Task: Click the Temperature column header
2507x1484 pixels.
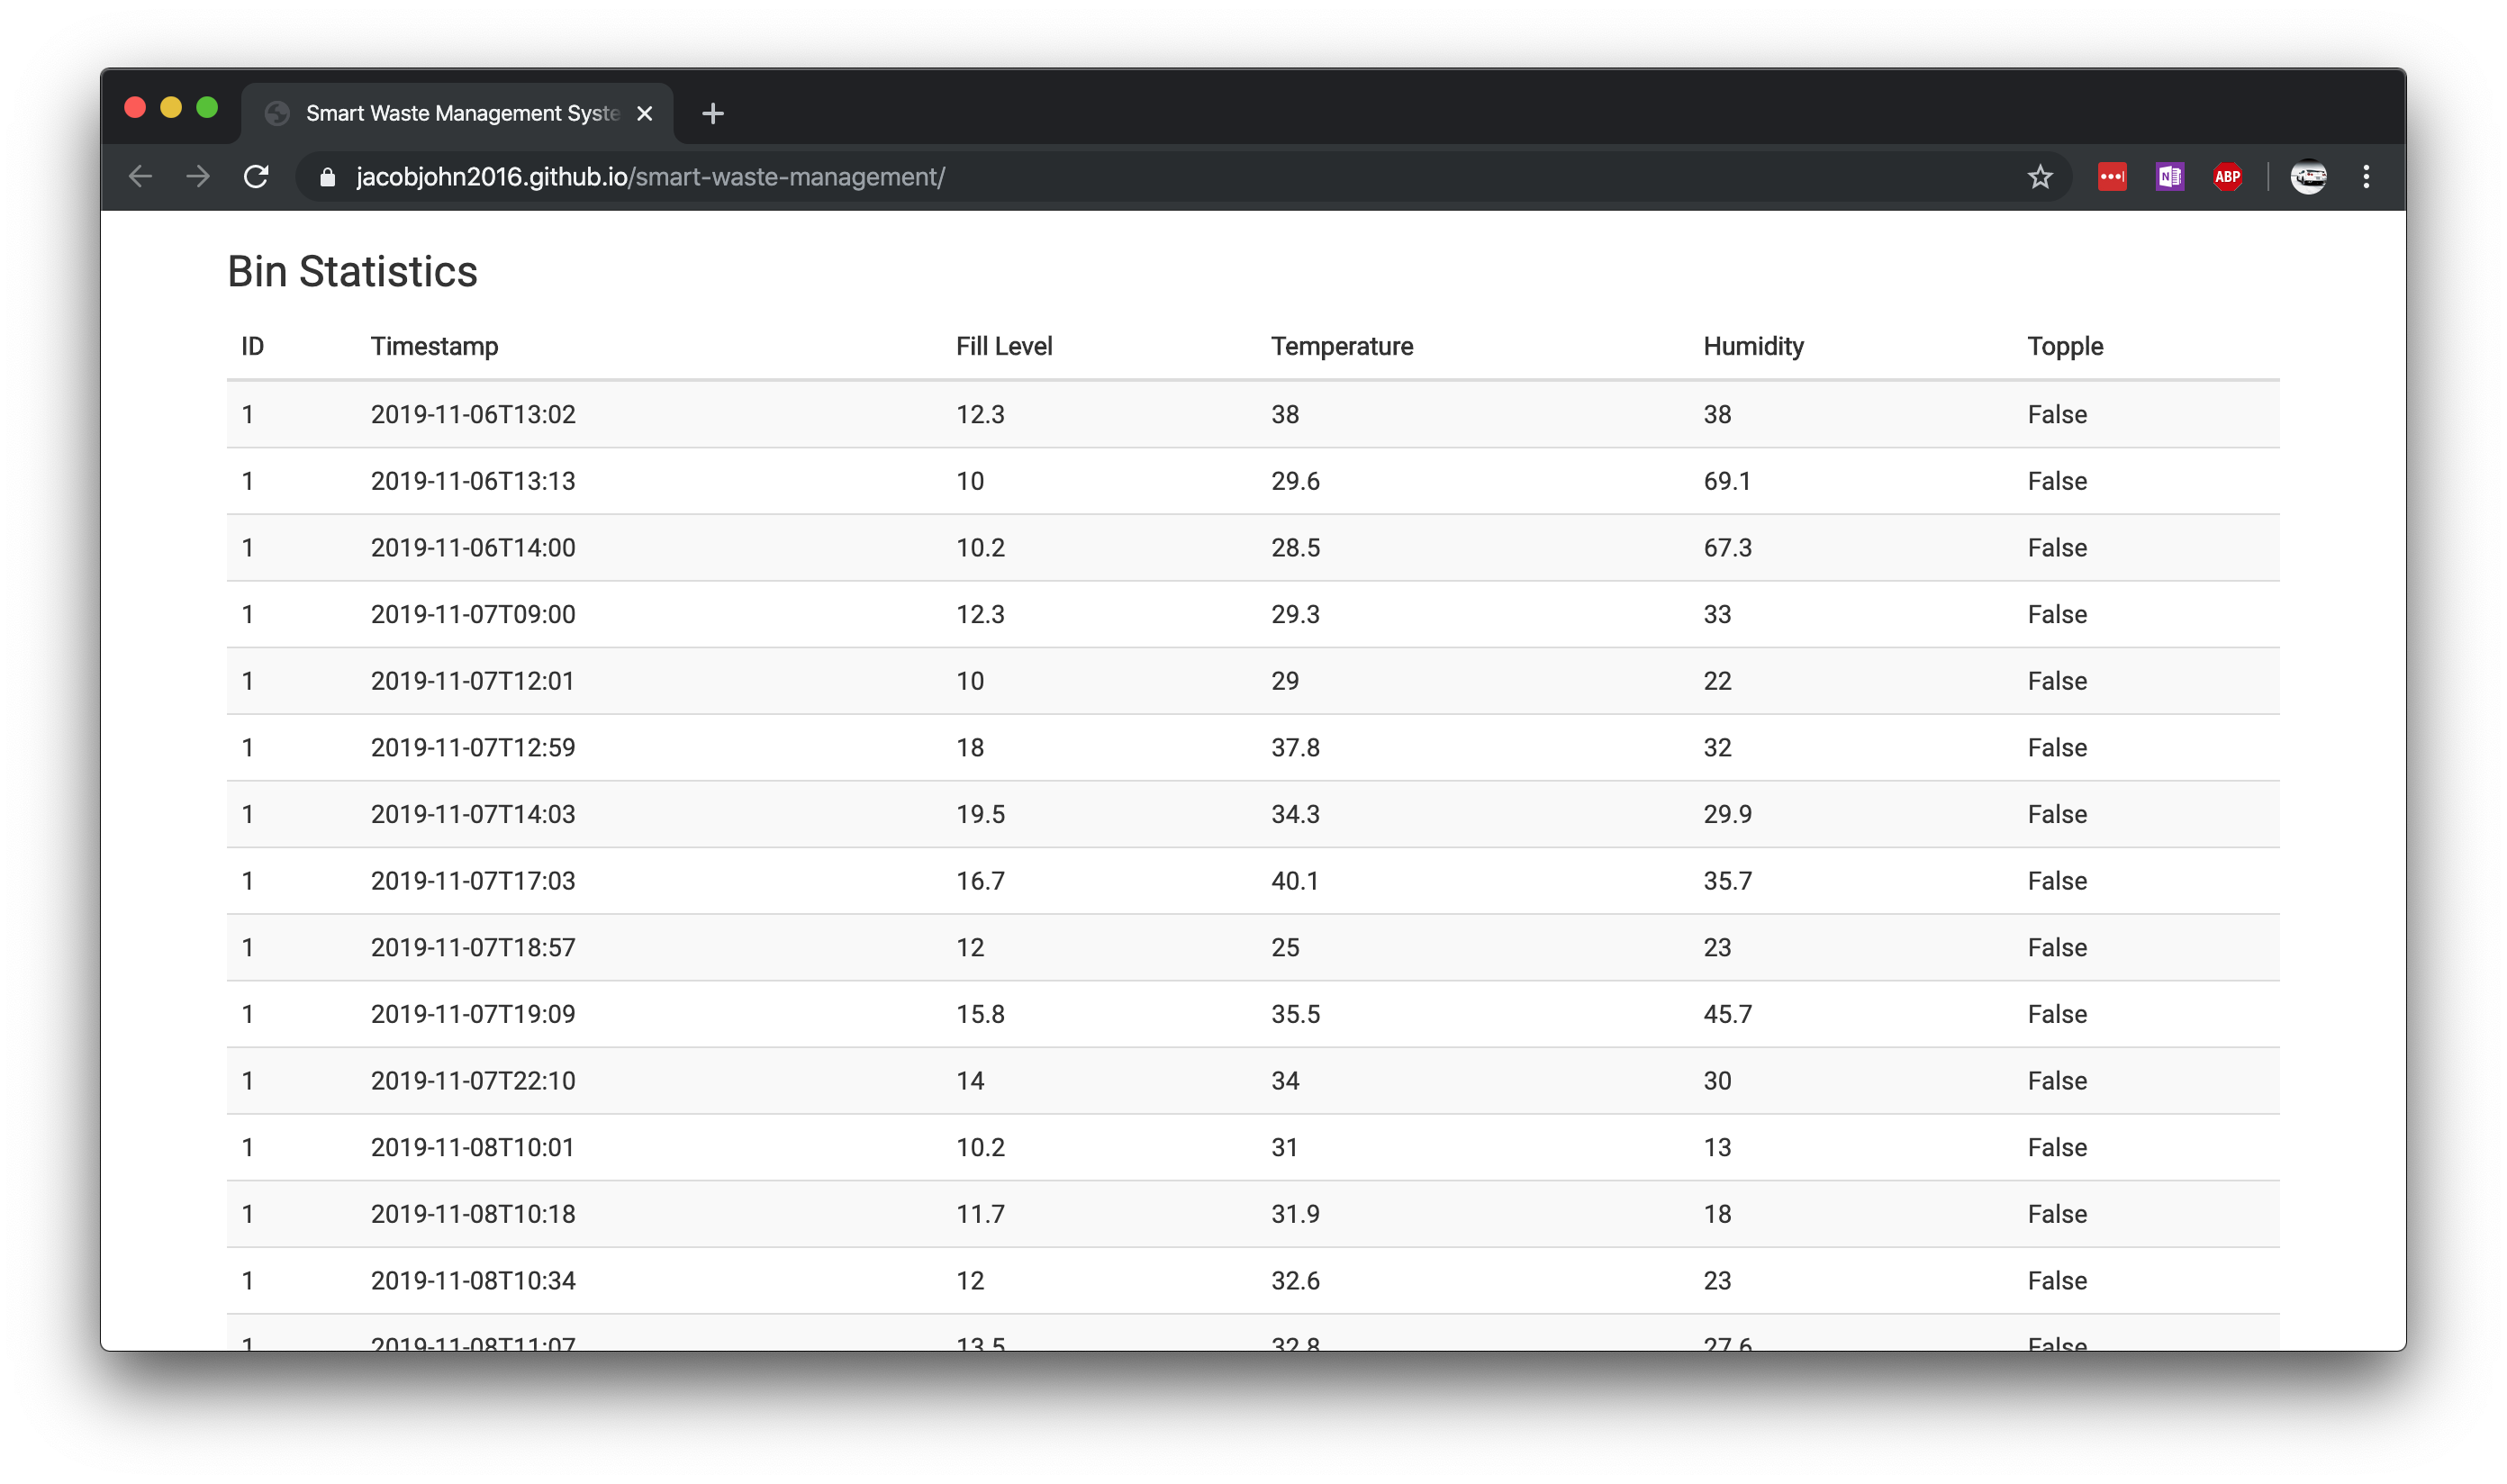Action: pos(1341,346)
